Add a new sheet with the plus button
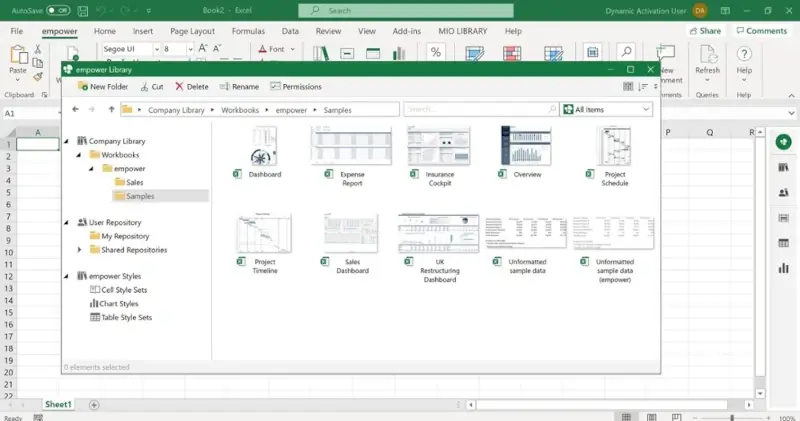This screenshot has width=800, height=421. click(94, 405)
